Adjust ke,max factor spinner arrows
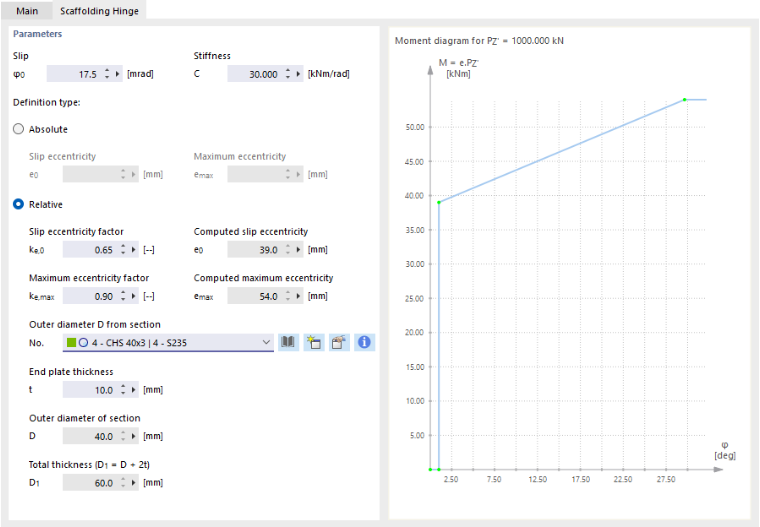 (x=123, y=296)
